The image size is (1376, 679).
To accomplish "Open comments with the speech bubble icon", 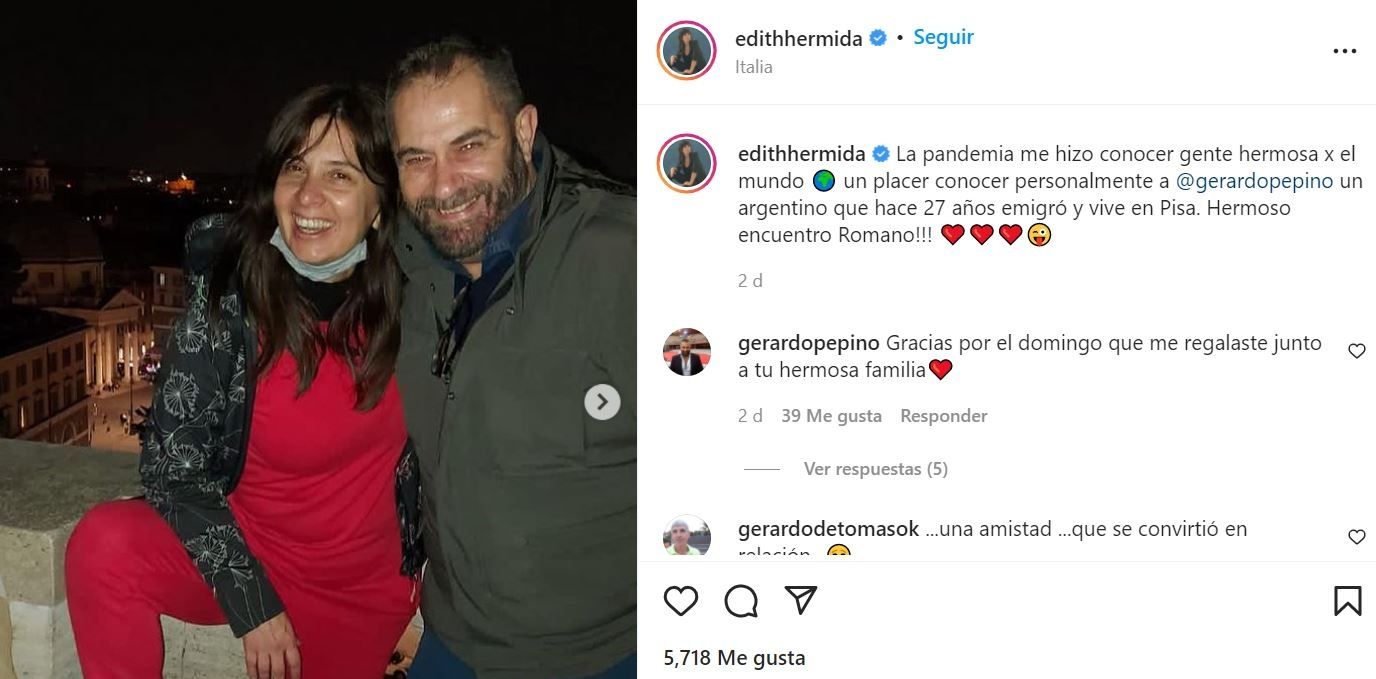I will point(741,600).
